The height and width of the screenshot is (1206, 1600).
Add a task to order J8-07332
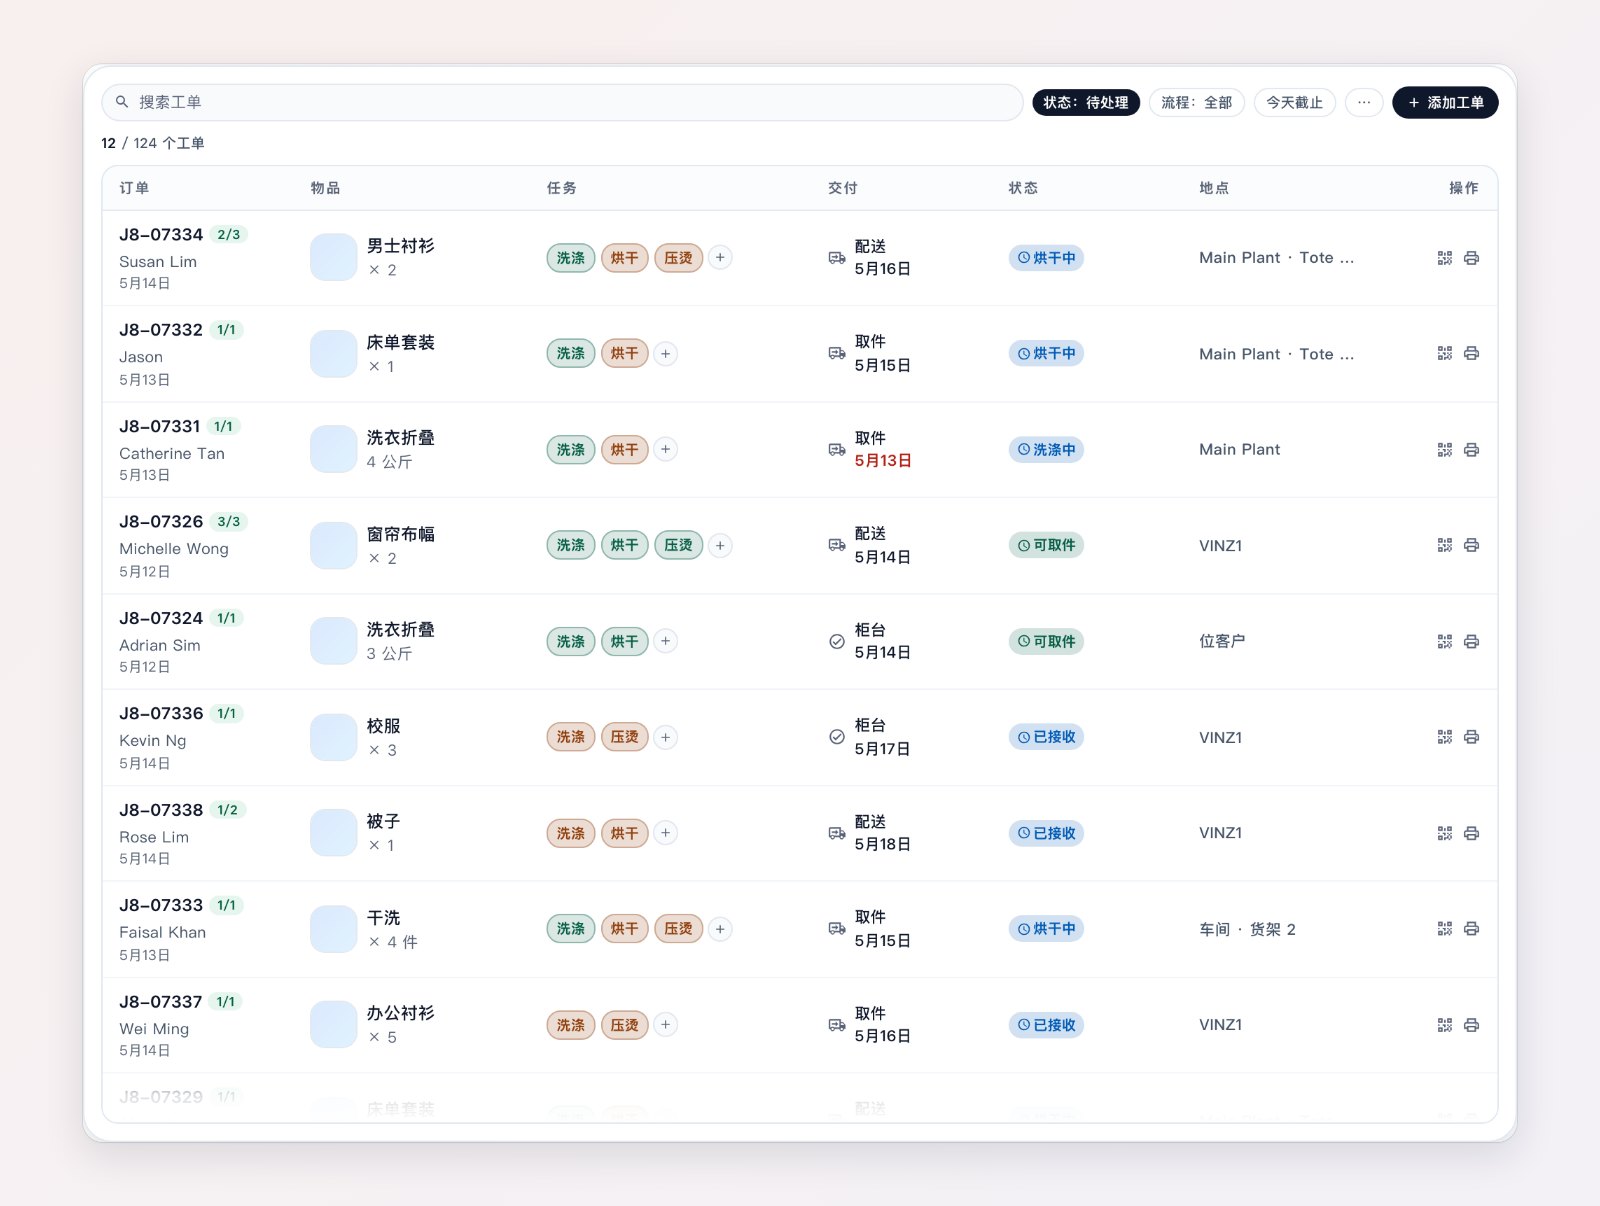[x=666, y=353]
